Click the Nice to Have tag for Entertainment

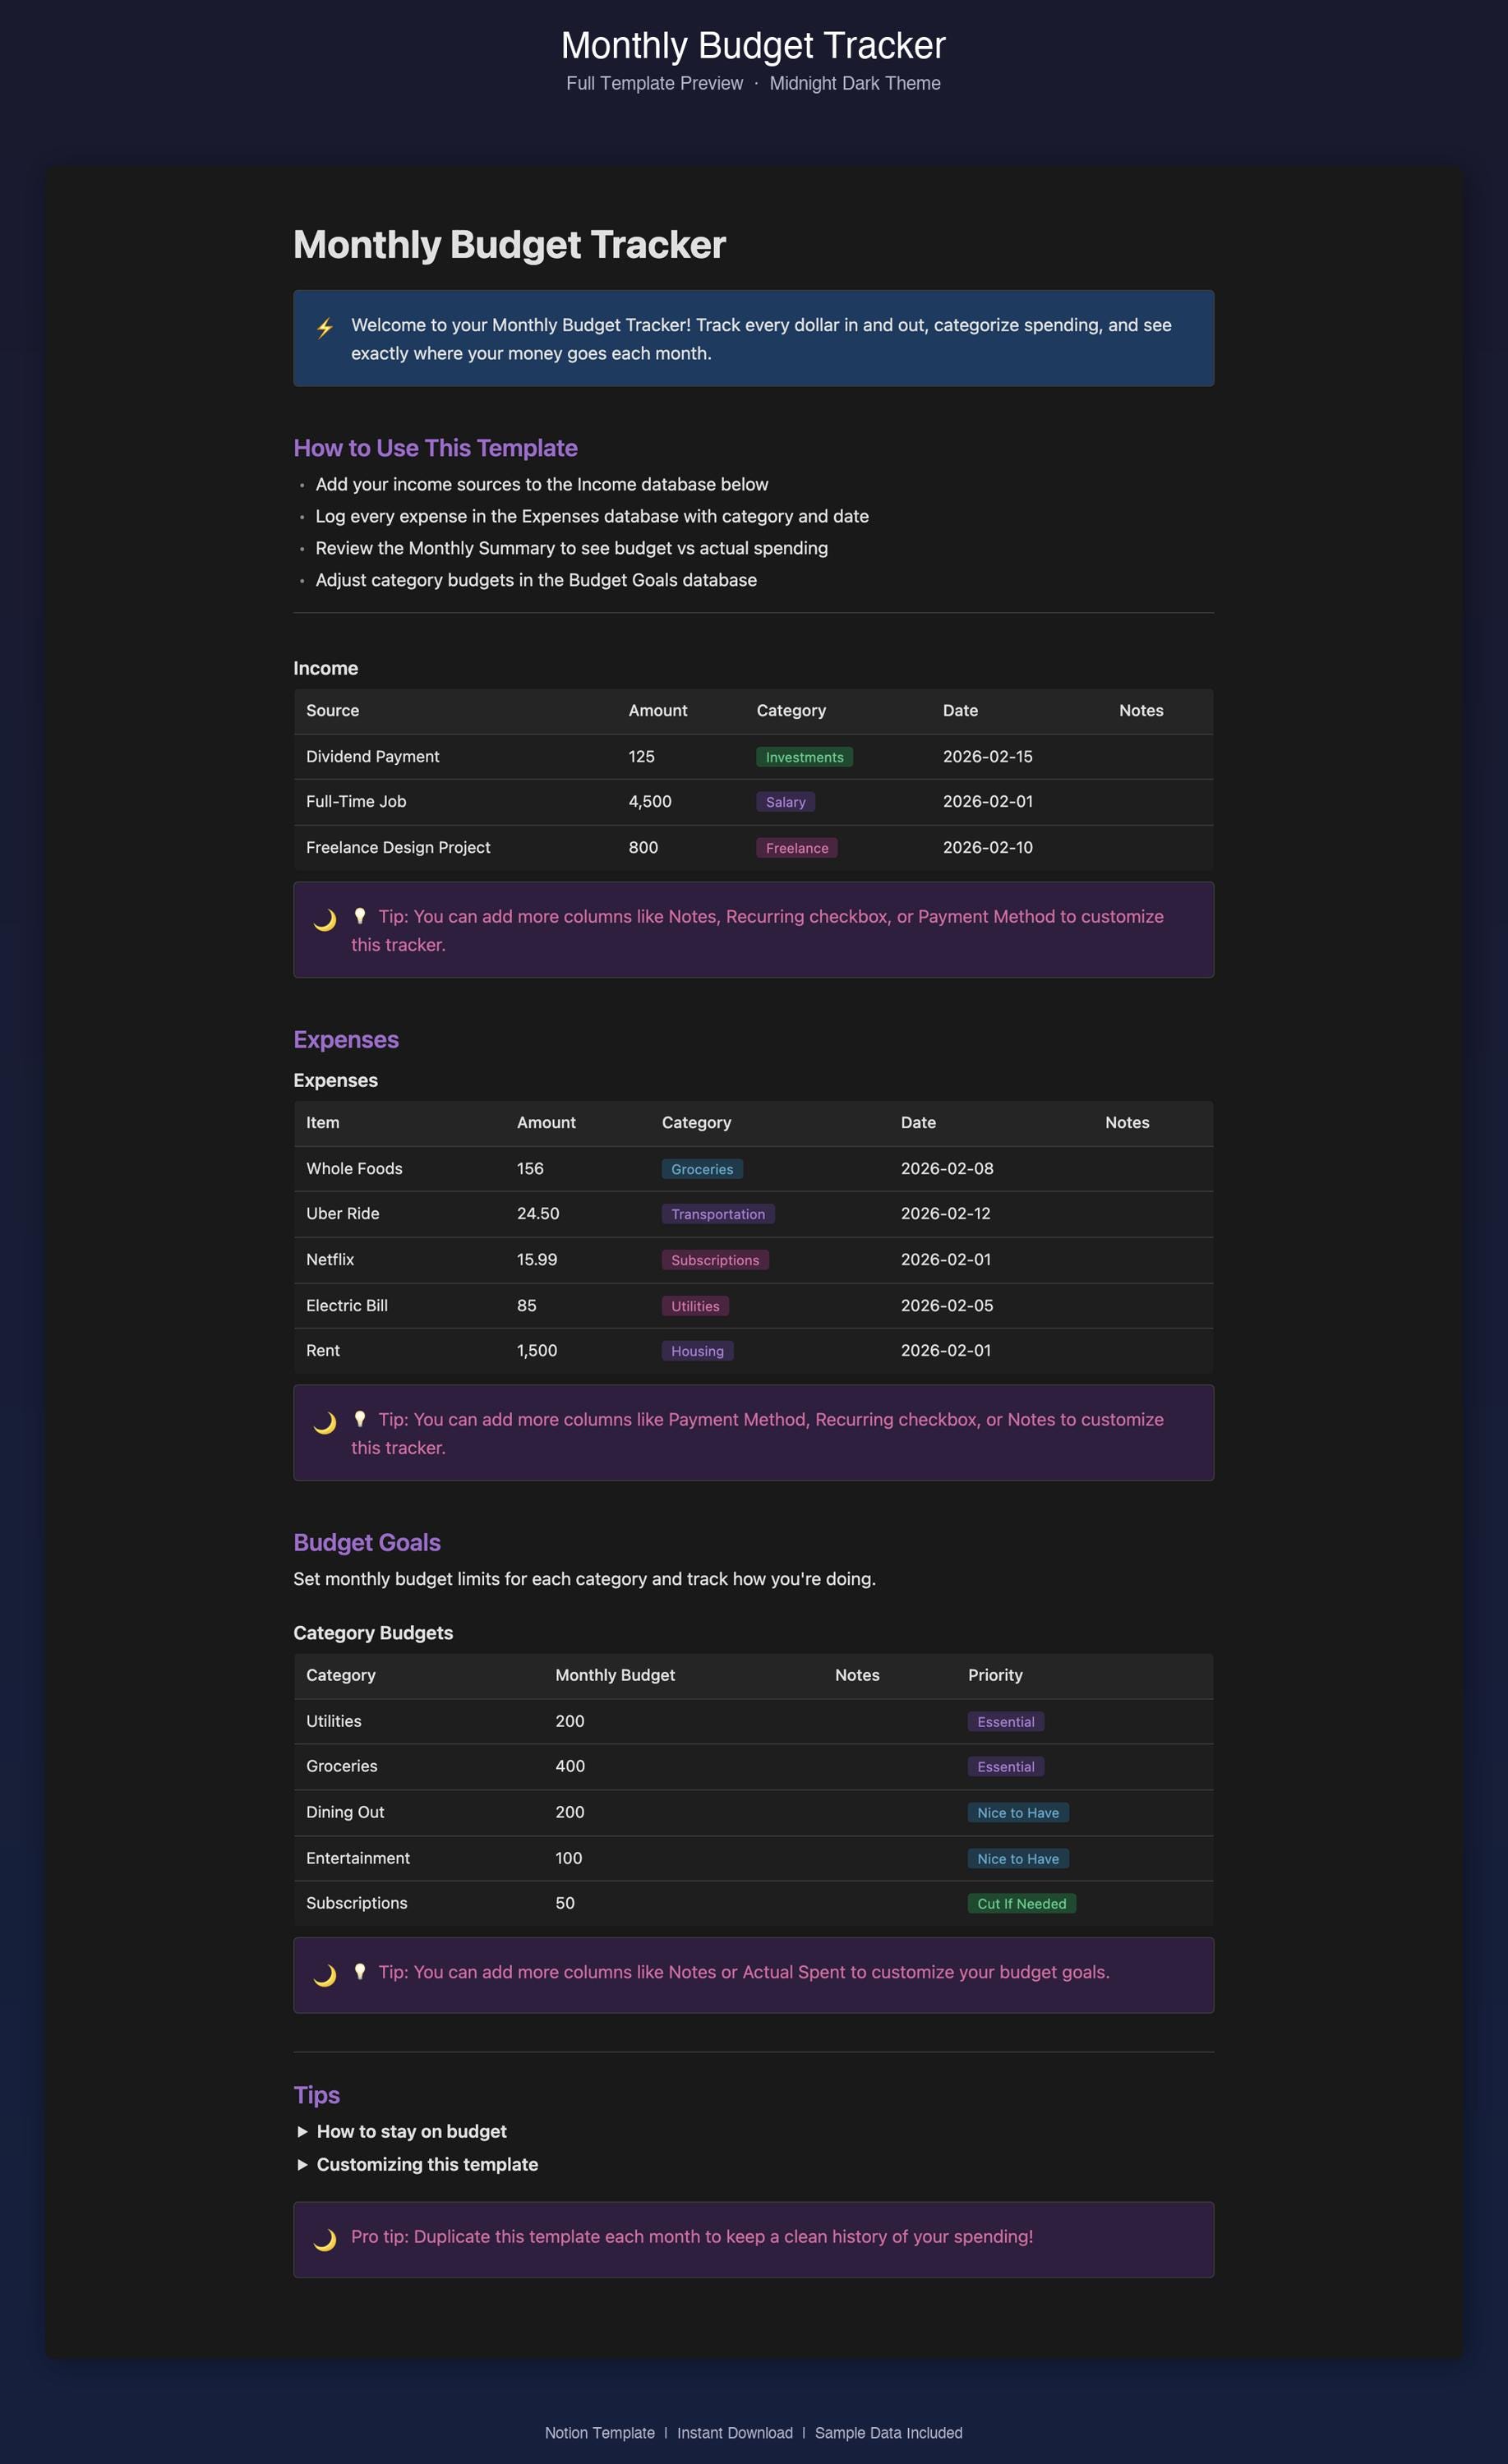click(x=1018, y=1859)
